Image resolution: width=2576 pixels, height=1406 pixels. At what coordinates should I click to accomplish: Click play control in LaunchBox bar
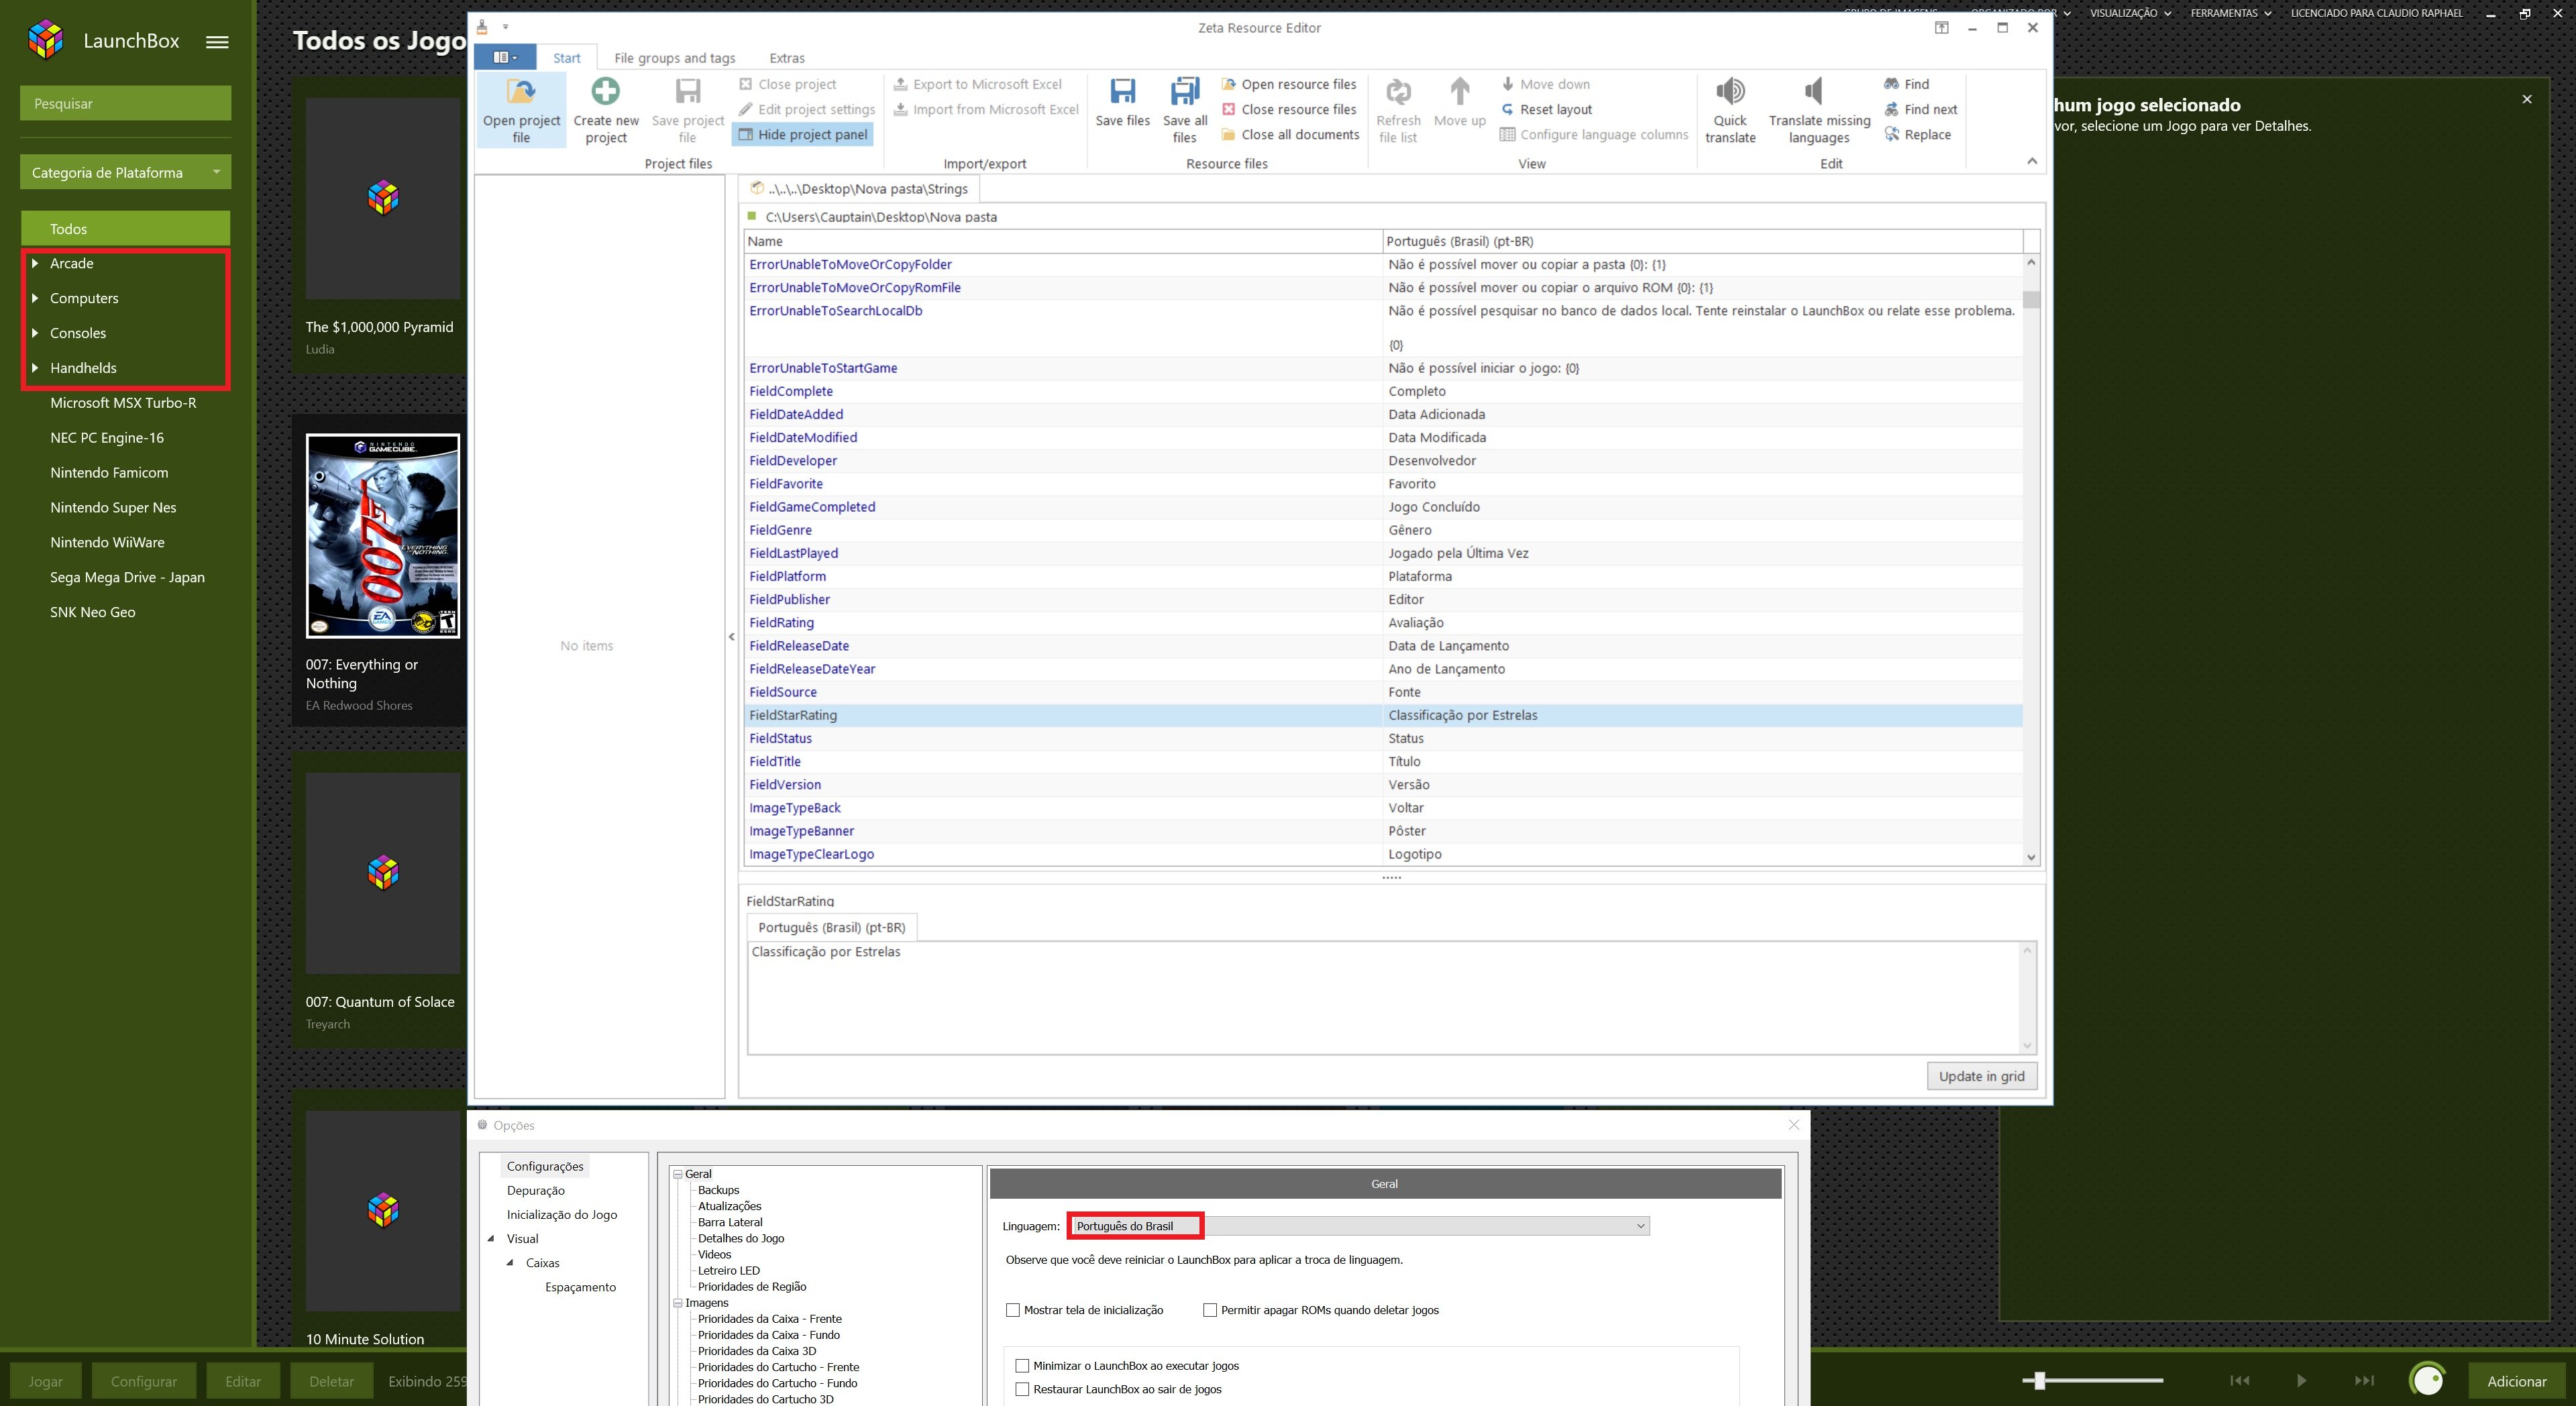2301,1381
